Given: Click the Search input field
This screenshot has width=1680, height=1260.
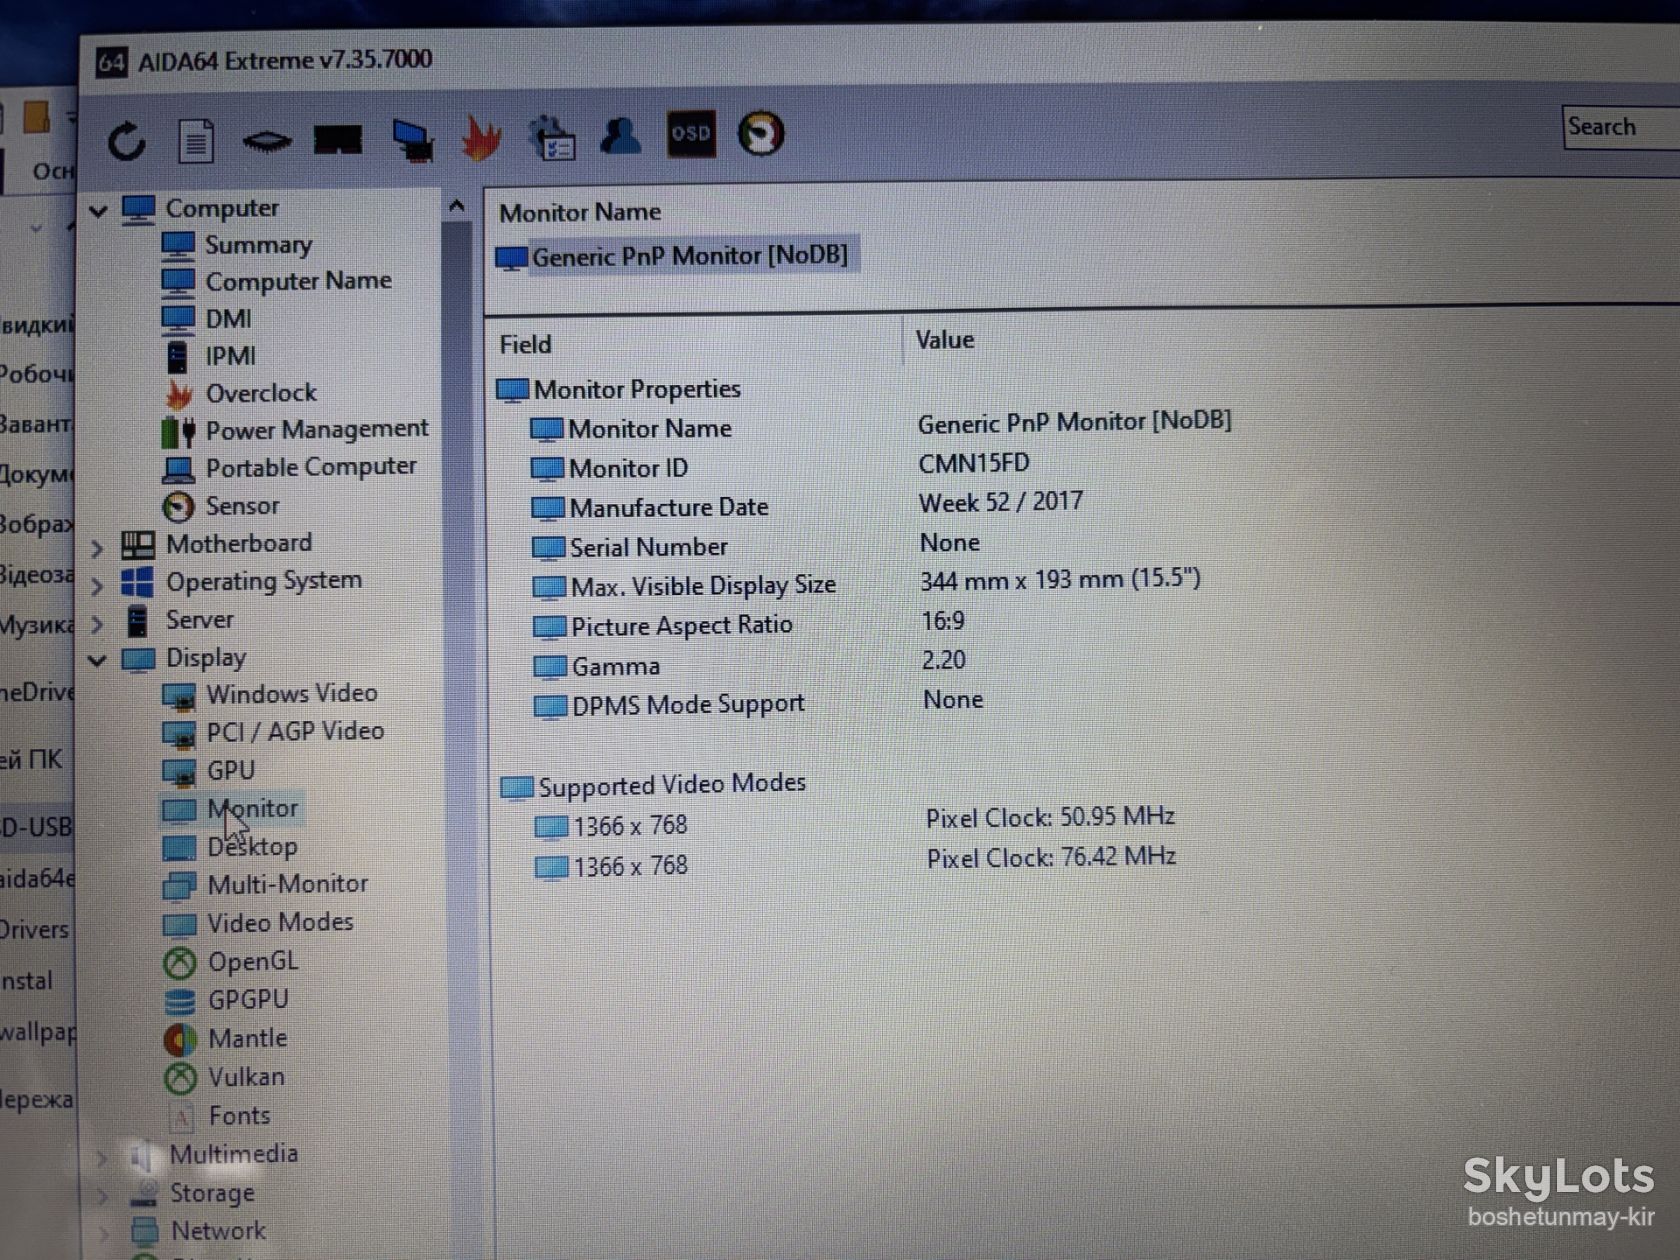Looking at the screenshot, I should [x=1621, y=127].
